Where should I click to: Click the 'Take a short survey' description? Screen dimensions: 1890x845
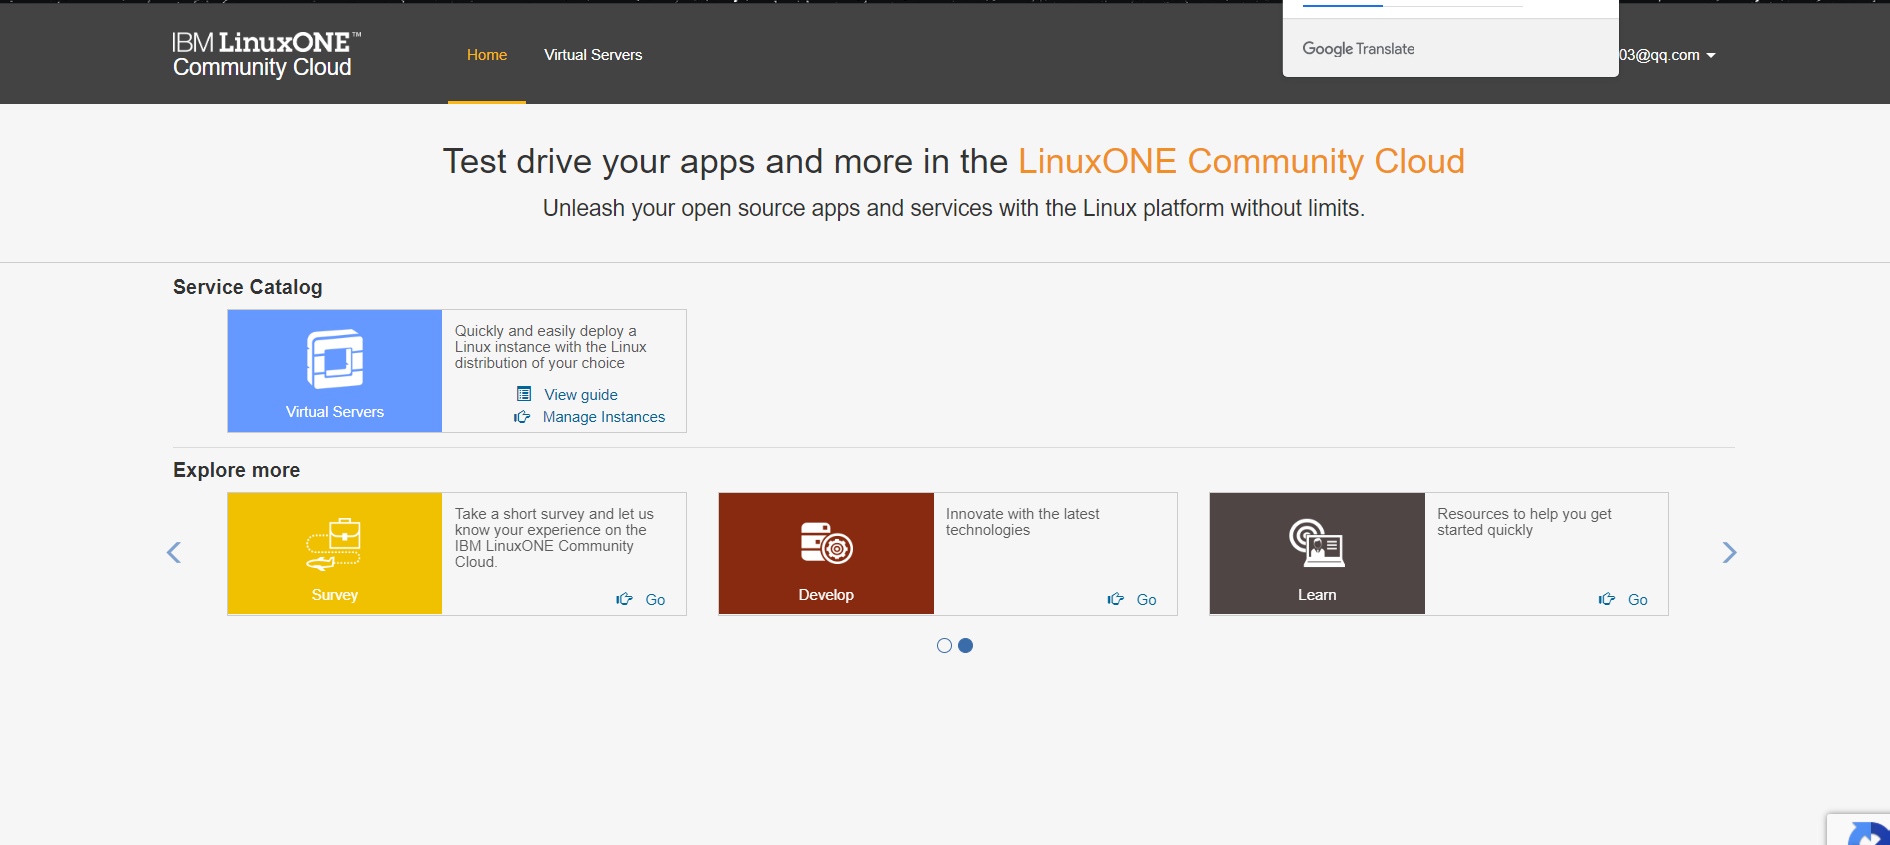pos(554,538)
